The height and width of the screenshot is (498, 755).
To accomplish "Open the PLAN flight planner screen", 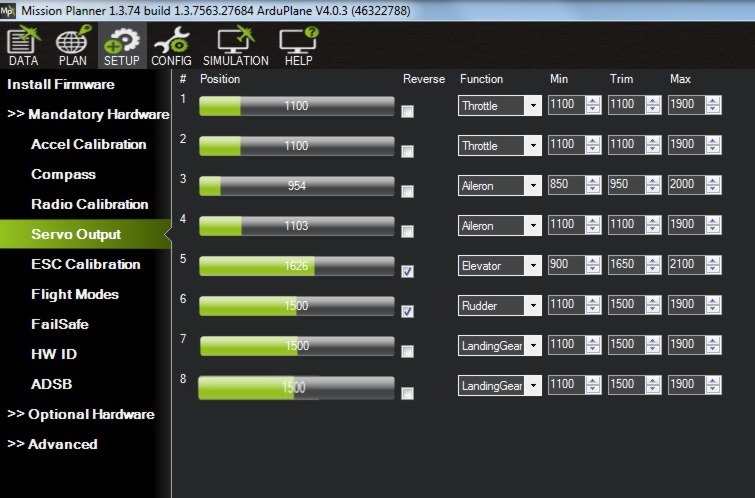I will [x=73, y=46].
